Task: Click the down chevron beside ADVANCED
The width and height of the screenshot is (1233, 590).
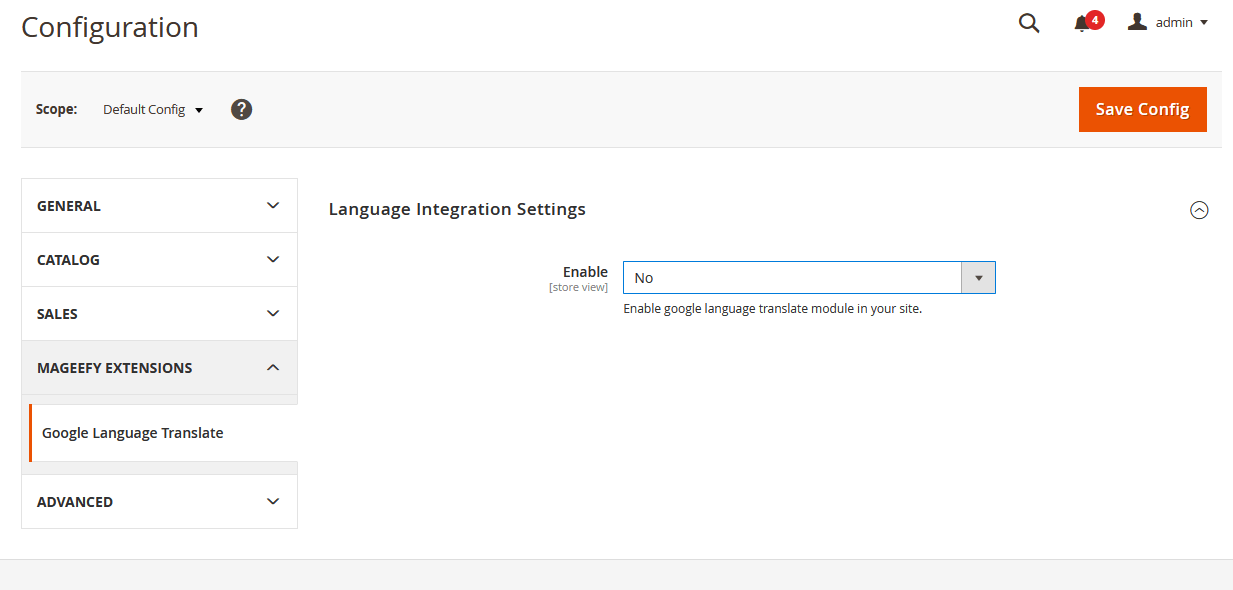Action: pos(273,502)
